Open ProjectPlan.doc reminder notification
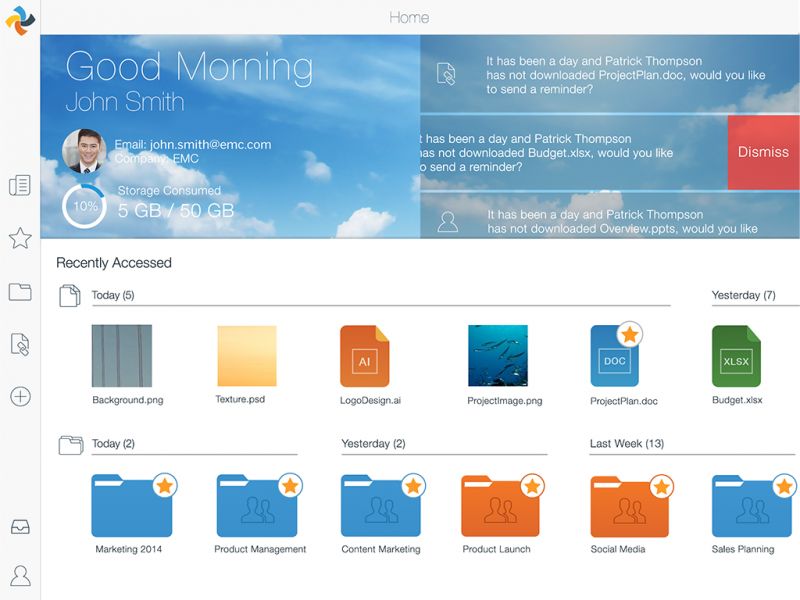Screen dimensions: 800x600 [610, 74]
